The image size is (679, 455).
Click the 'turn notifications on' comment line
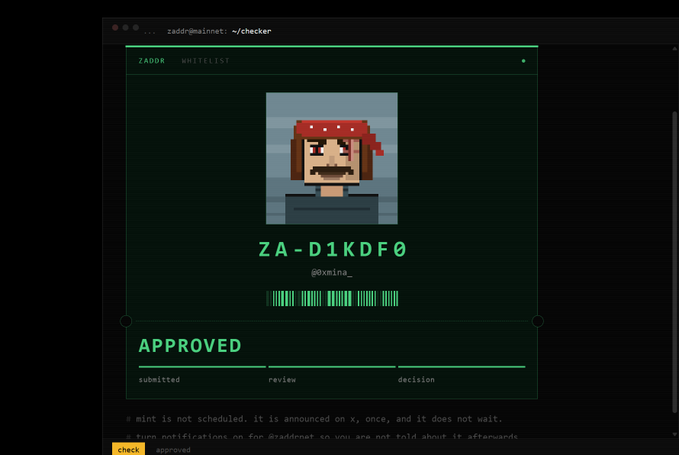tap(322, 436)
